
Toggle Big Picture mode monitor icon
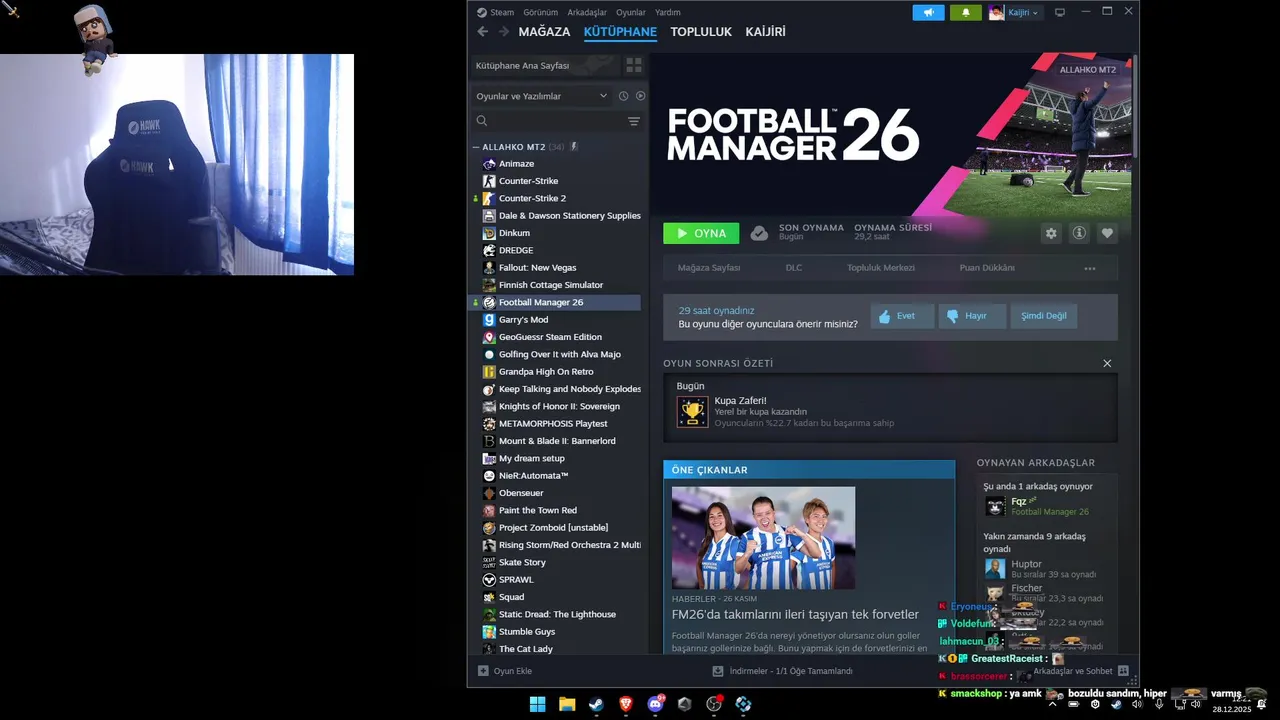click(1060, 12)
